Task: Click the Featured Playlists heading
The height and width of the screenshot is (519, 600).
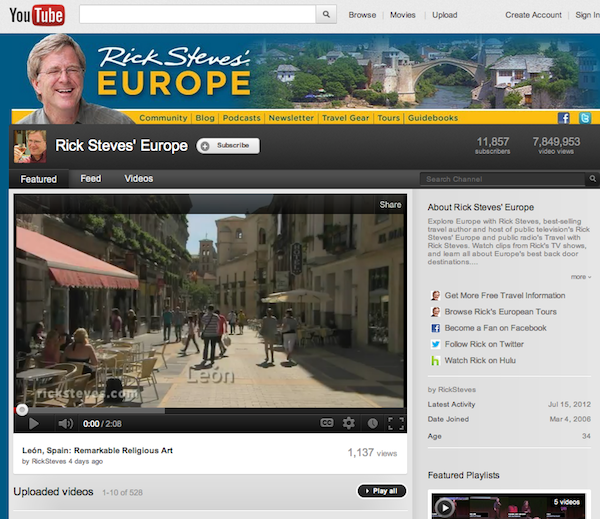Action: [463, 475]
